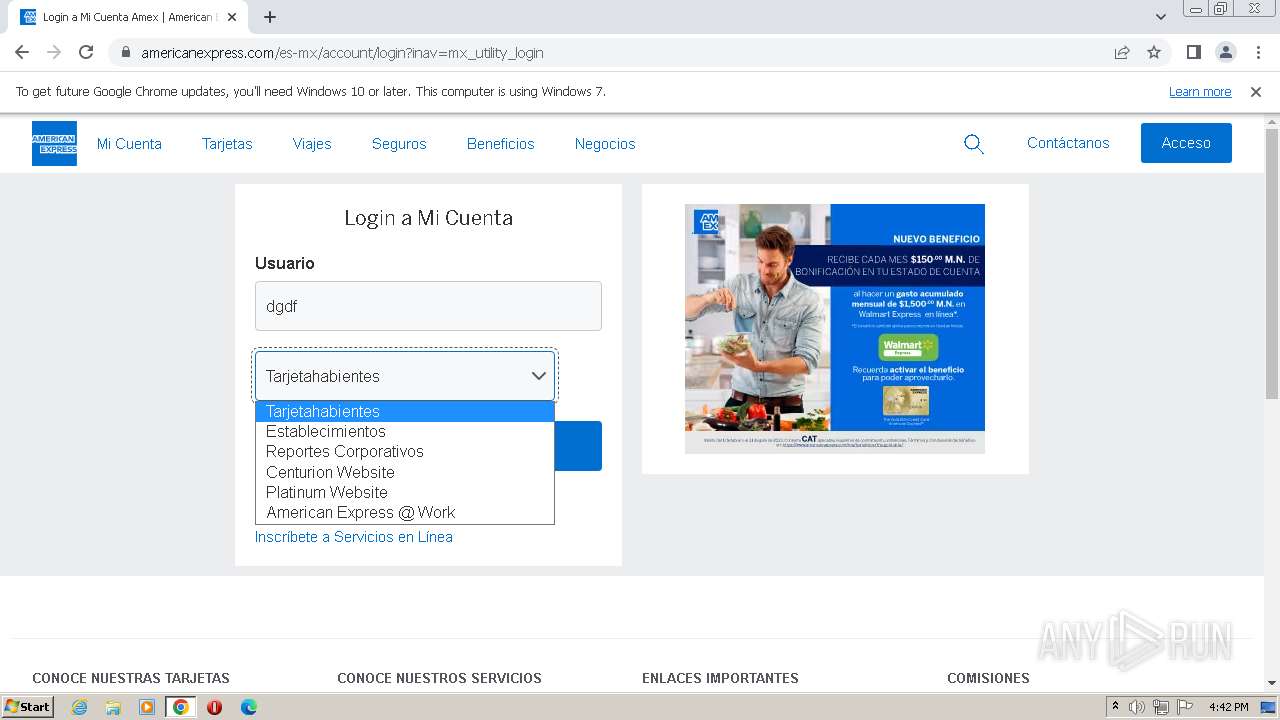Open the Action Center flag icon
Screen dimensions: 1280x720
tap(1183, 707)
